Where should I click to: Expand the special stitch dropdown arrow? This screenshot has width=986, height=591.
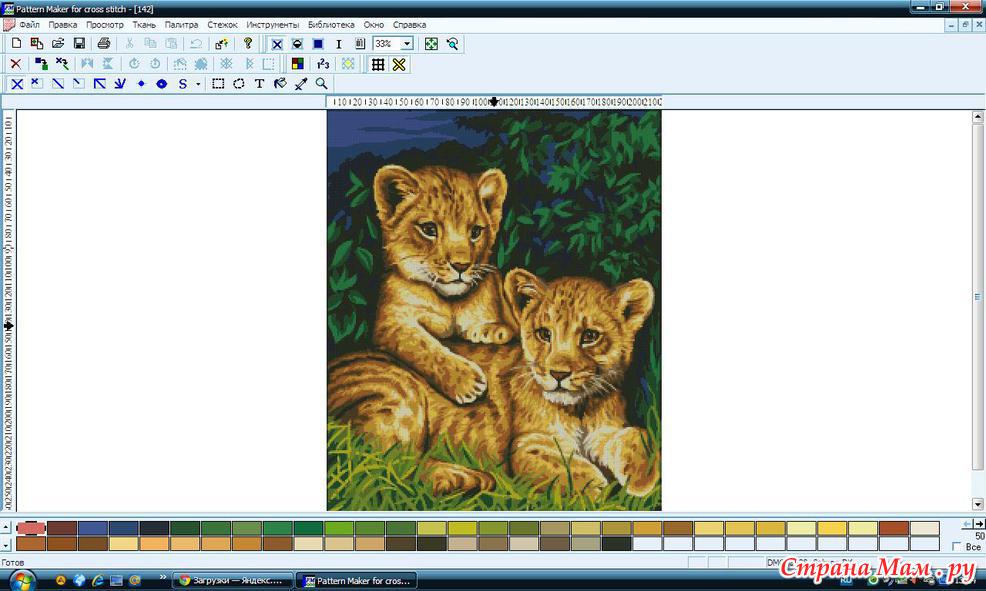(198, 84)
